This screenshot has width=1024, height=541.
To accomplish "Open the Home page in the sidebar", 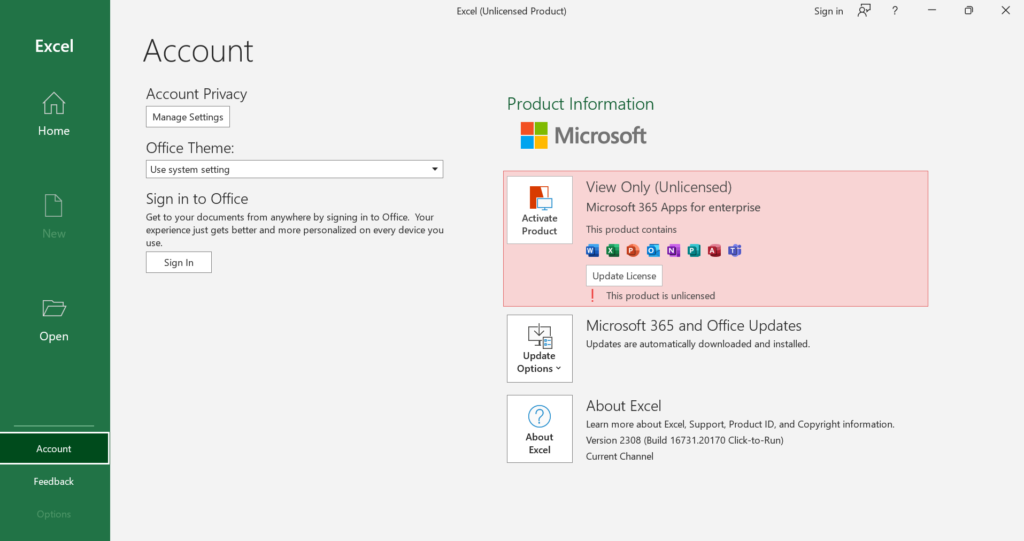I will tap(54, 114).
